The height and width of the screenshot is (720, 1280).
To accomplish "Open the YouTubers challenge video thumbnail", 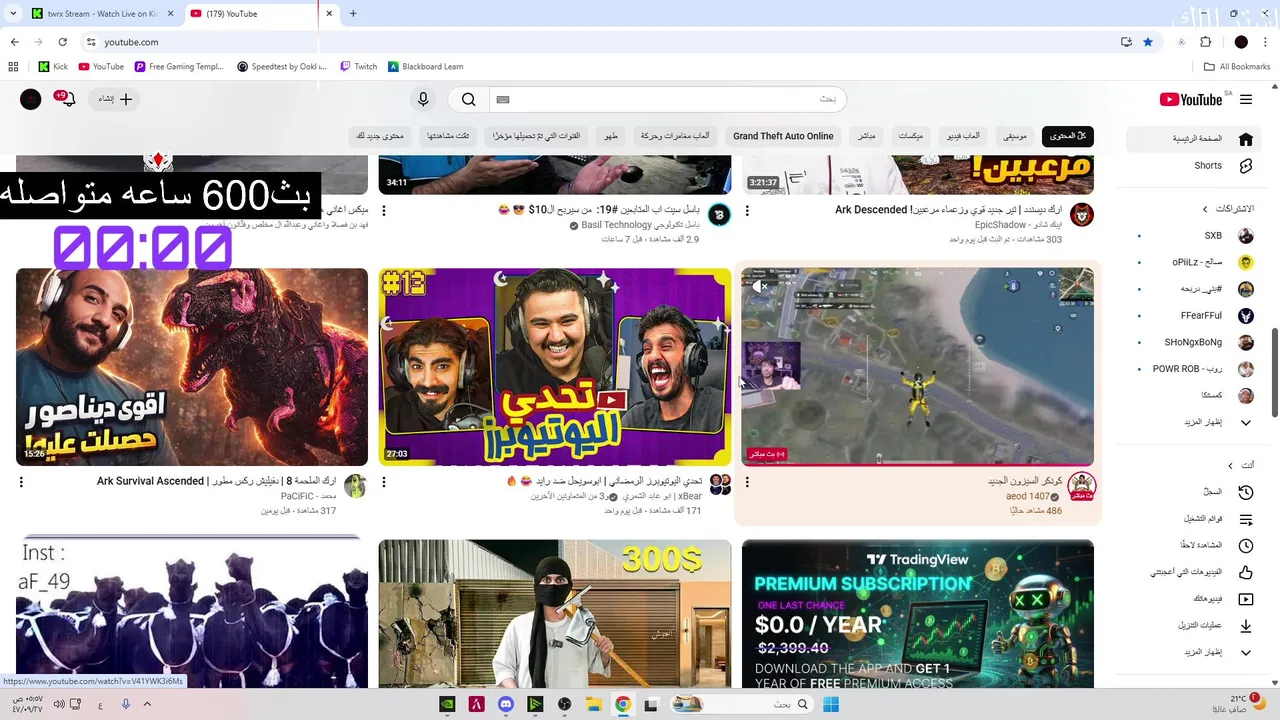I will click(555, 366).
